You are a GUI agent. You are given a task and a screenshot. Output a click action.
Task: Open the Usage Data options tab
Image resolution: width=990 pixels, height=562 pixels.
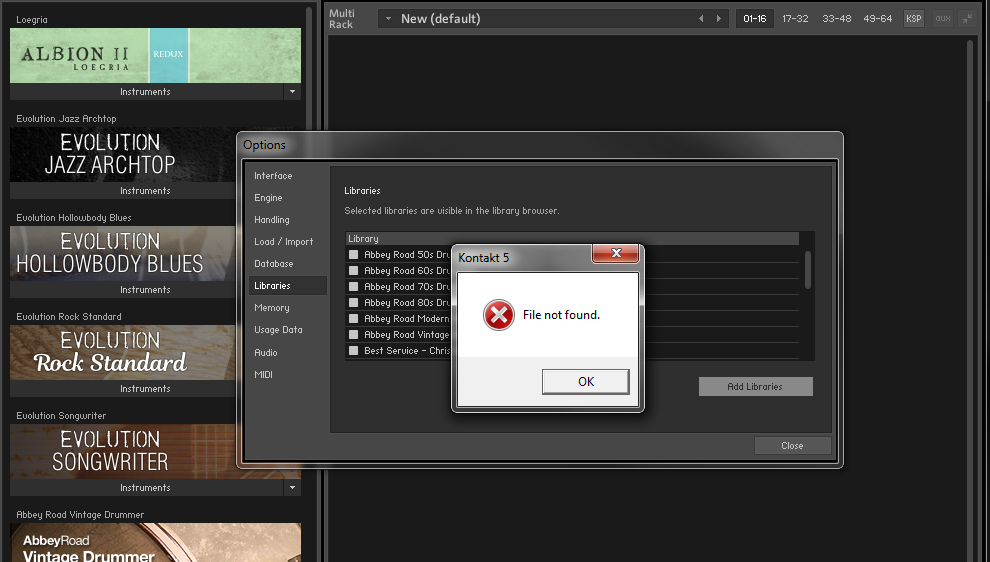[278, 330]
